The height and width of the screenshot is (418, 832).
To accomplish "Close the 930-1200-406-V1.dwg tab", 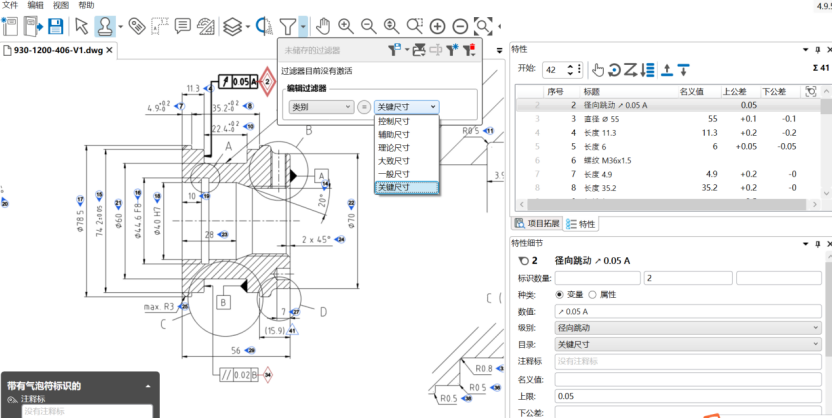I will click(x=109, y=50).
